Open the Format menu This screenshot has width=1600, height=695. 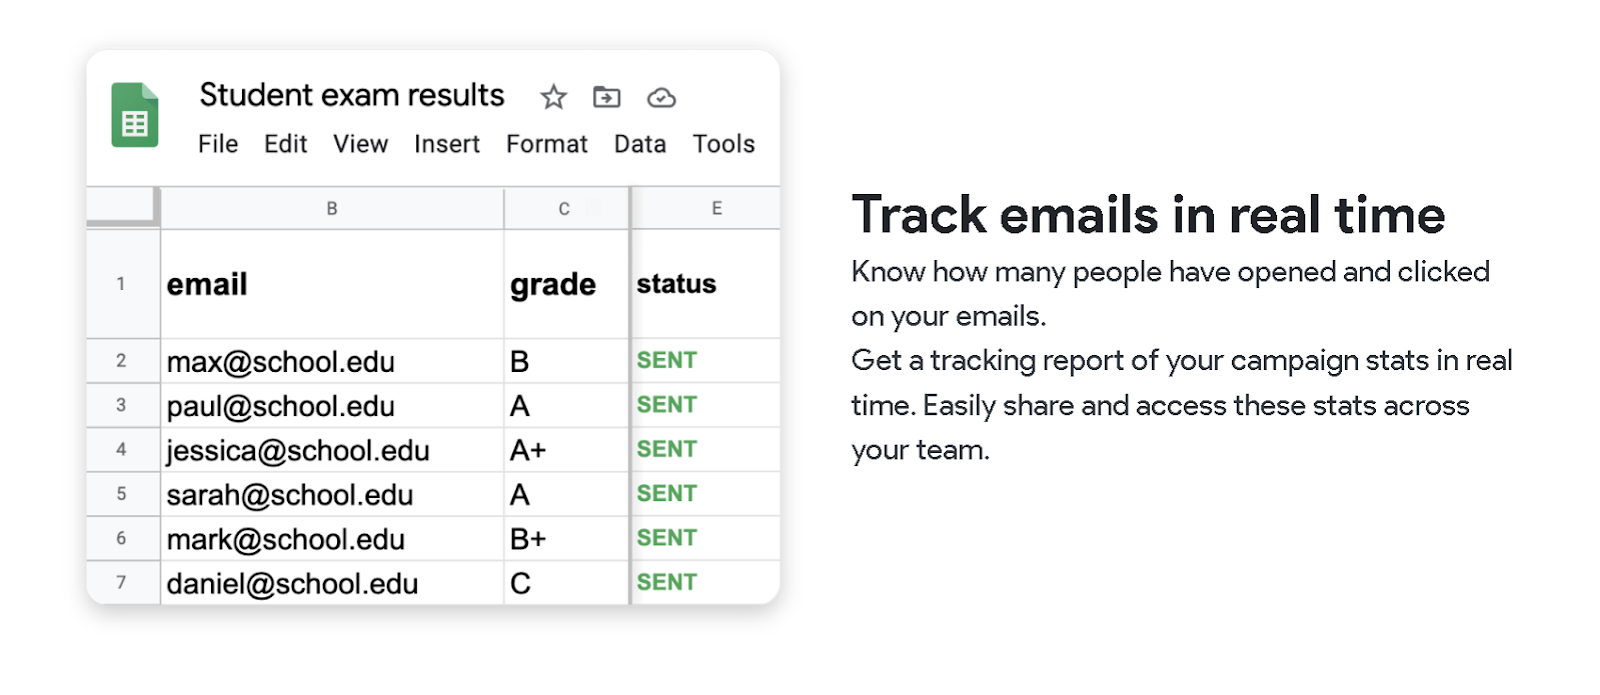coord(546,144)
